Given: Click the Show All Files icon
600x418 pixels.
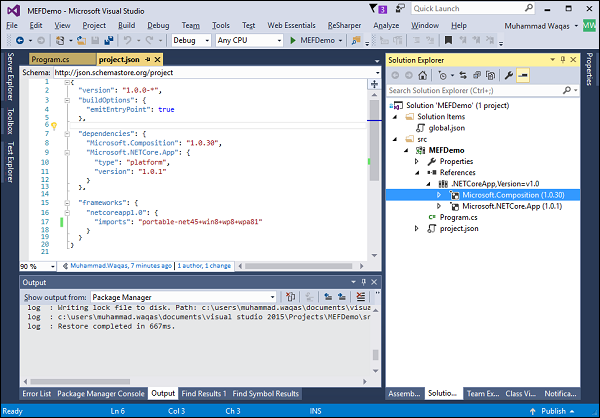Looking at the screenshot, I should 492,75.
